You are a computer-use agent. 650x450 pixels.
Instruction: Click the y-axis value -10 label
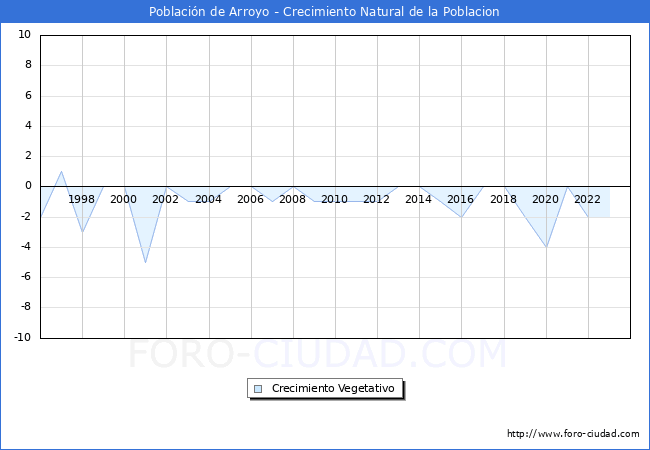[22, 338]
